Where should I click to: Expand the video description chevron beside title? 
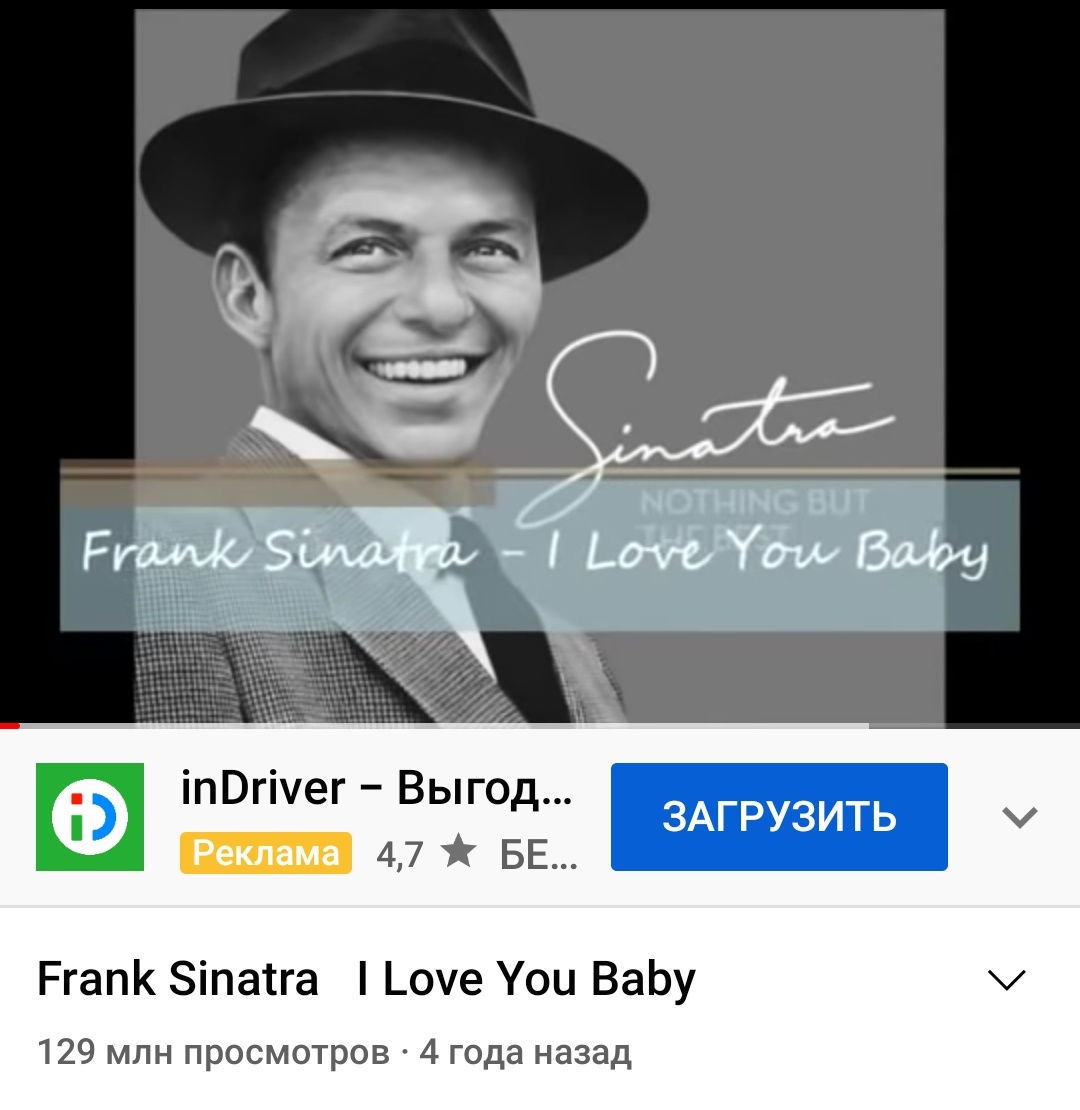click(1006, 980)
